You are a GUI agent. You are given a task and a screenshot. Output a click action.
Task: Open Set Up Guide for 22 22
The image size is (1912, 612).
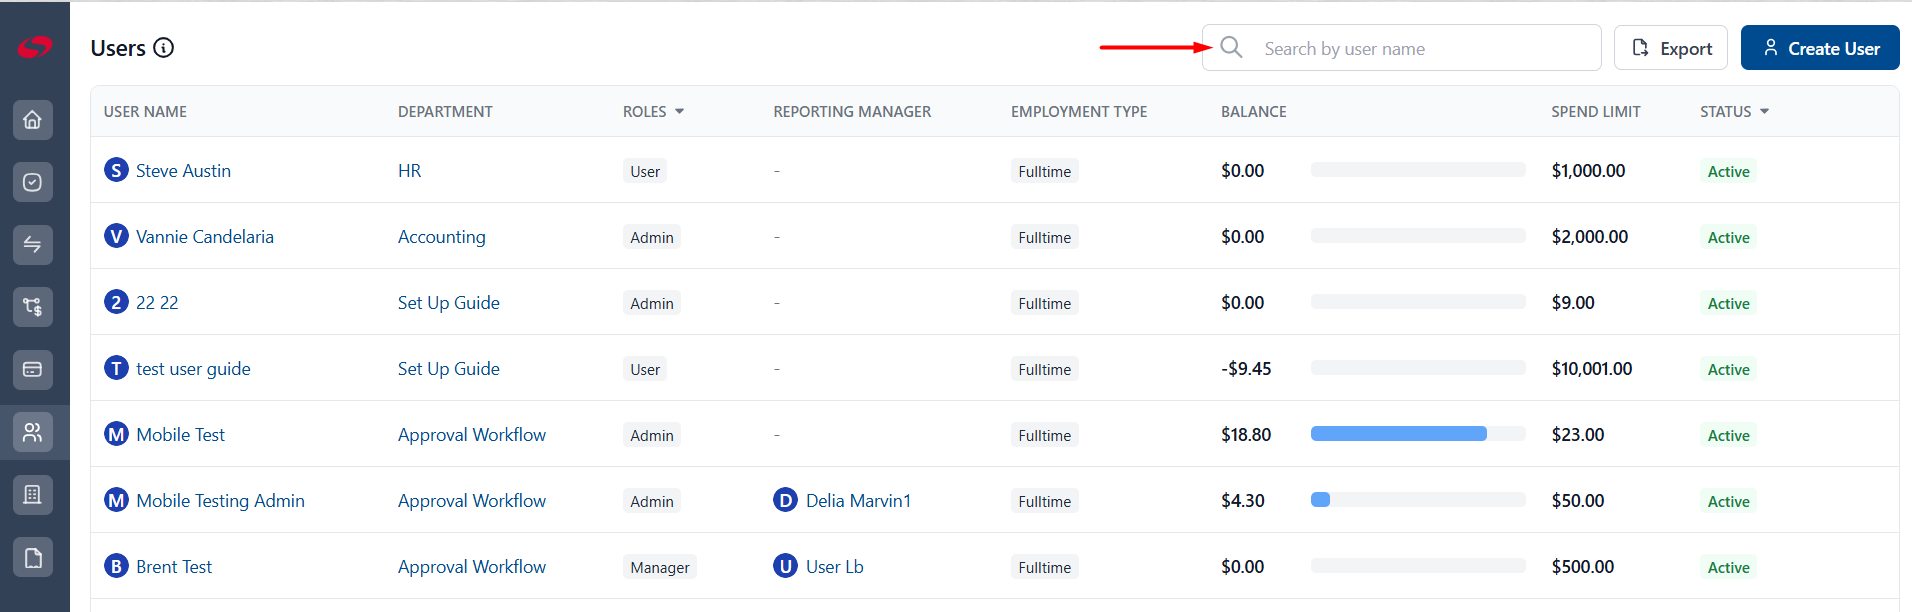449,303
